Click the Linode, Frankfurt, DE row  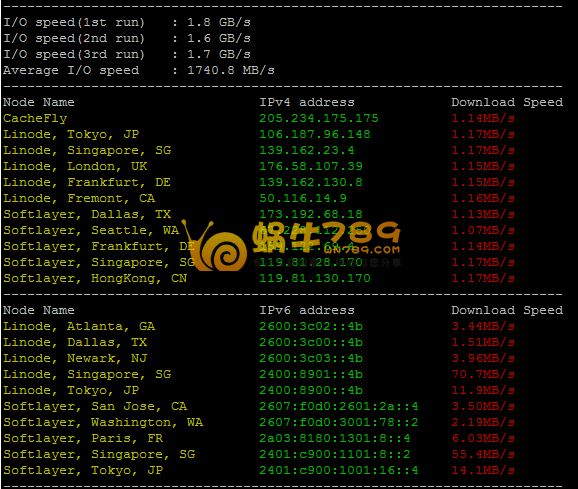coord(258,182)
